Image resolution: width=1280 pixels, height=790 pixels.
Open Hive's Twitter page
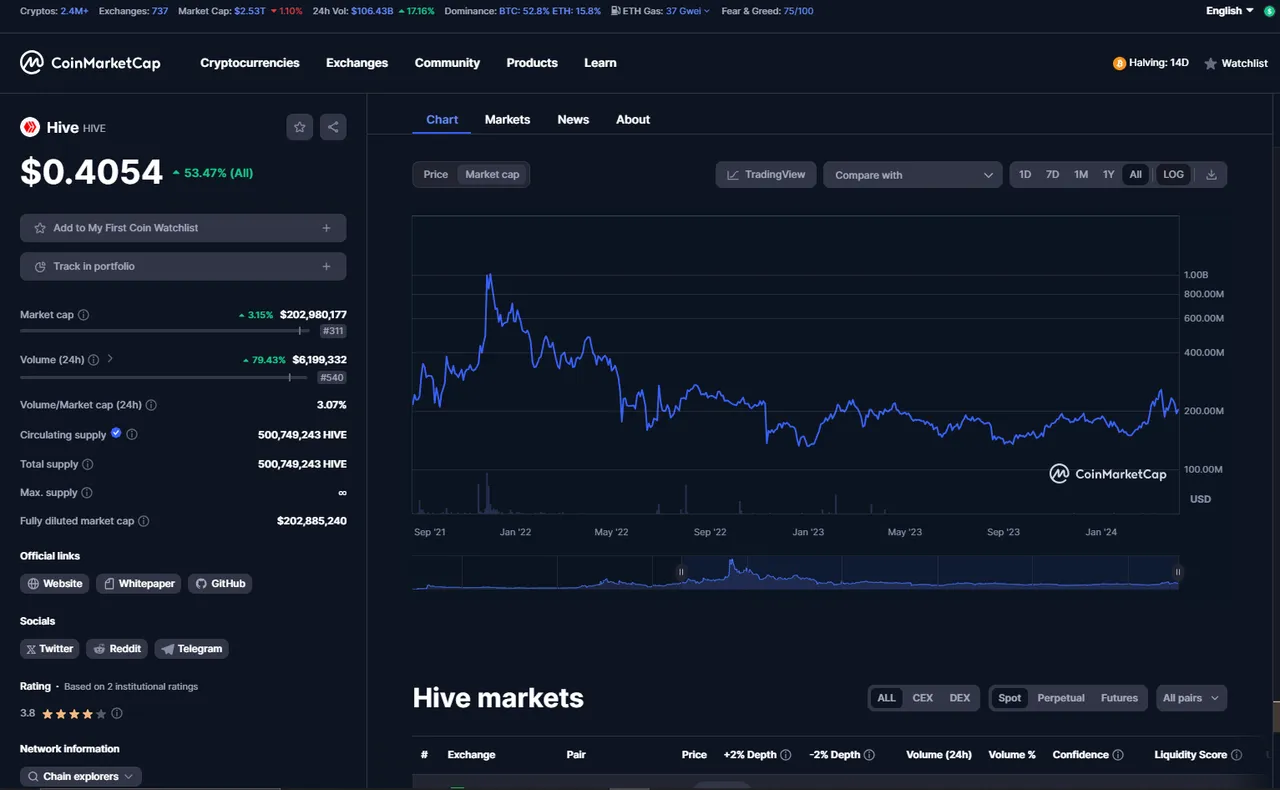click(x=49, y=649)
